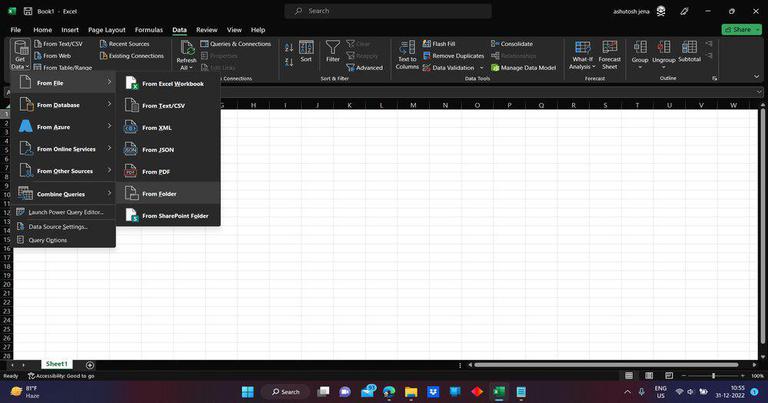Image resolution: width=768 pixels, height=403 pixels.
Task: Pick From XML in submenu
Action: pyautogui.click(x=168, y=128)
